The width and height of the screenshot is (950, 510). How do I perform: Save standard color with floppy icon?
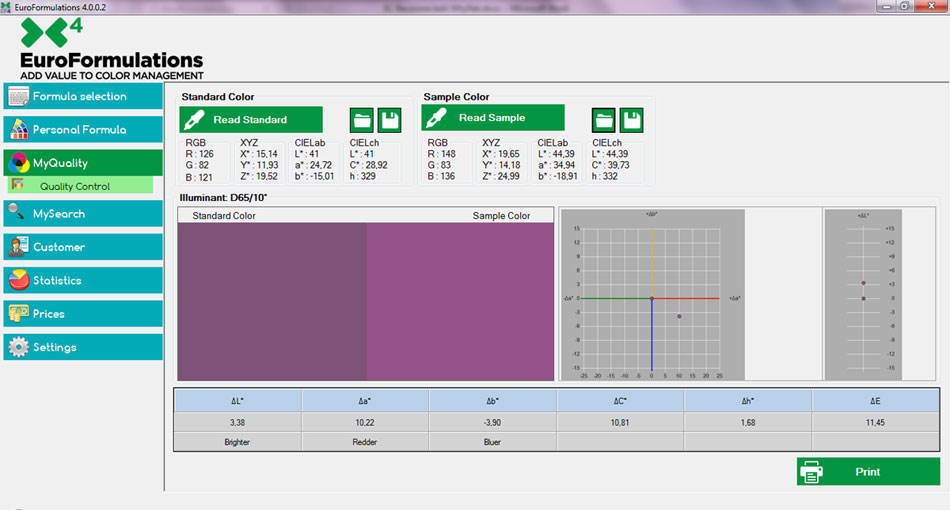[390, 121]
